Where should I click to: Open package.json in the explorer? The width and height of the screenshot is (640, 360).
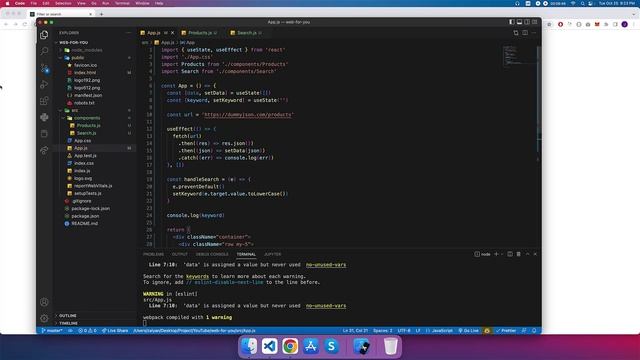click(x=85, y=216)
